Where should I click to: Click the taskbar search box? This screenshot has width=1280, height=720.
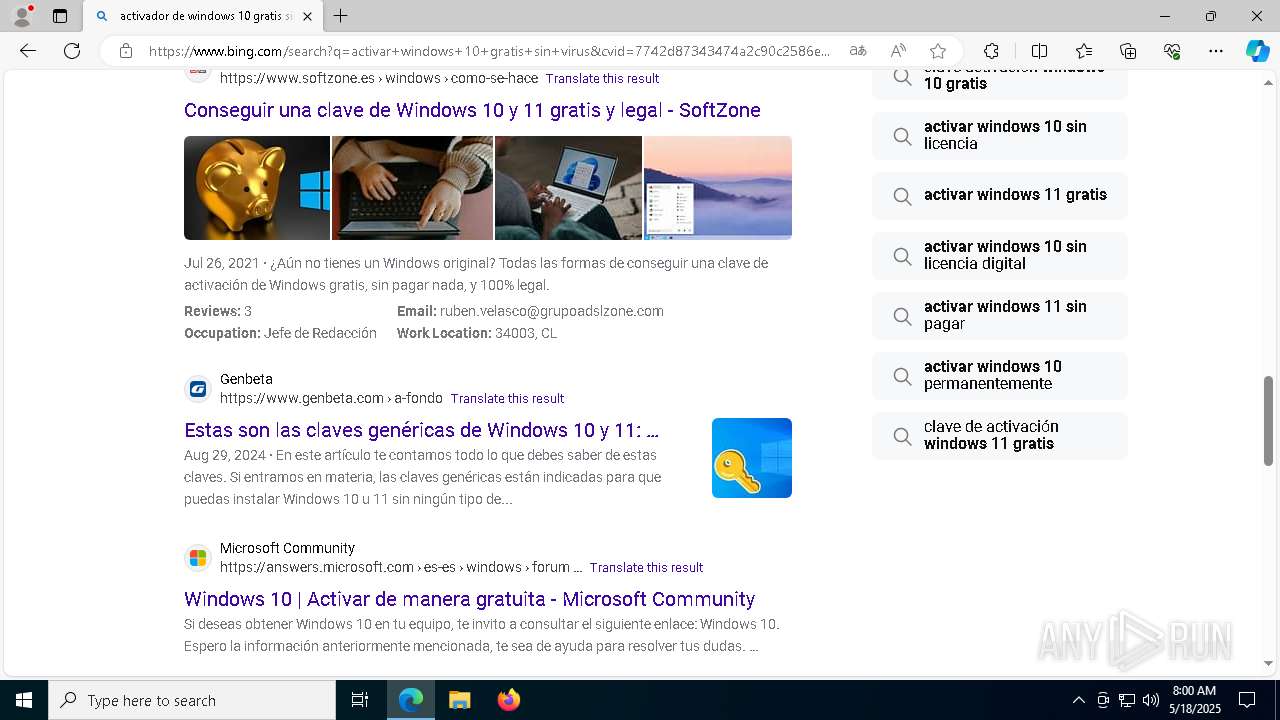coord(192,700)
